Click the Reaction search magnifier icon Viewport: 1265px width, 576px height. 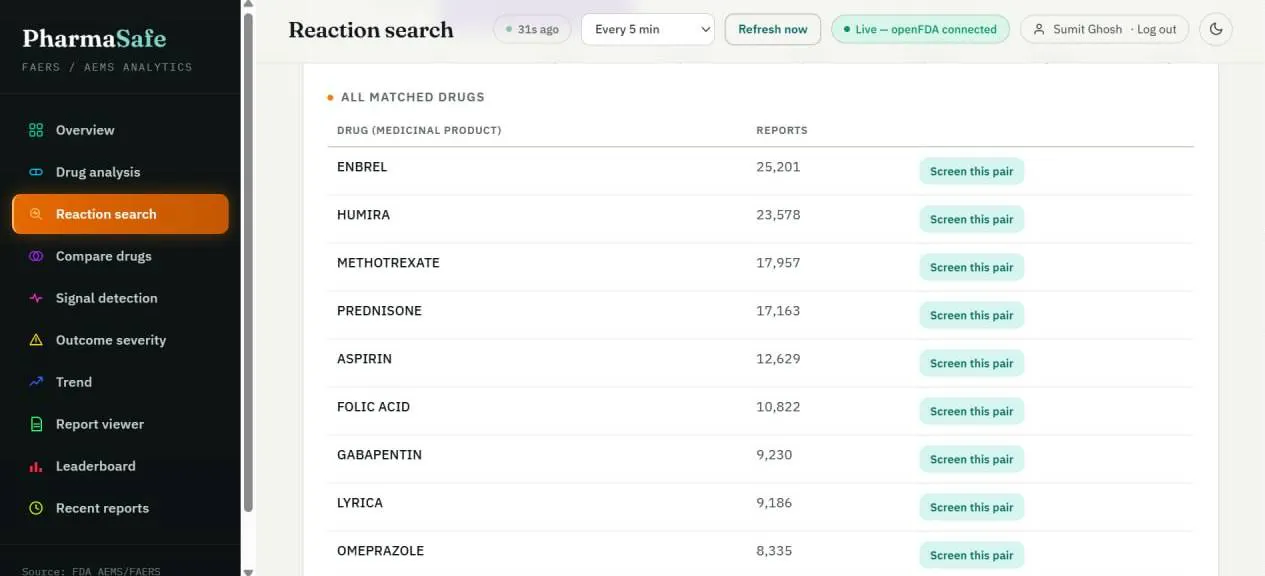tap(36, 214)
